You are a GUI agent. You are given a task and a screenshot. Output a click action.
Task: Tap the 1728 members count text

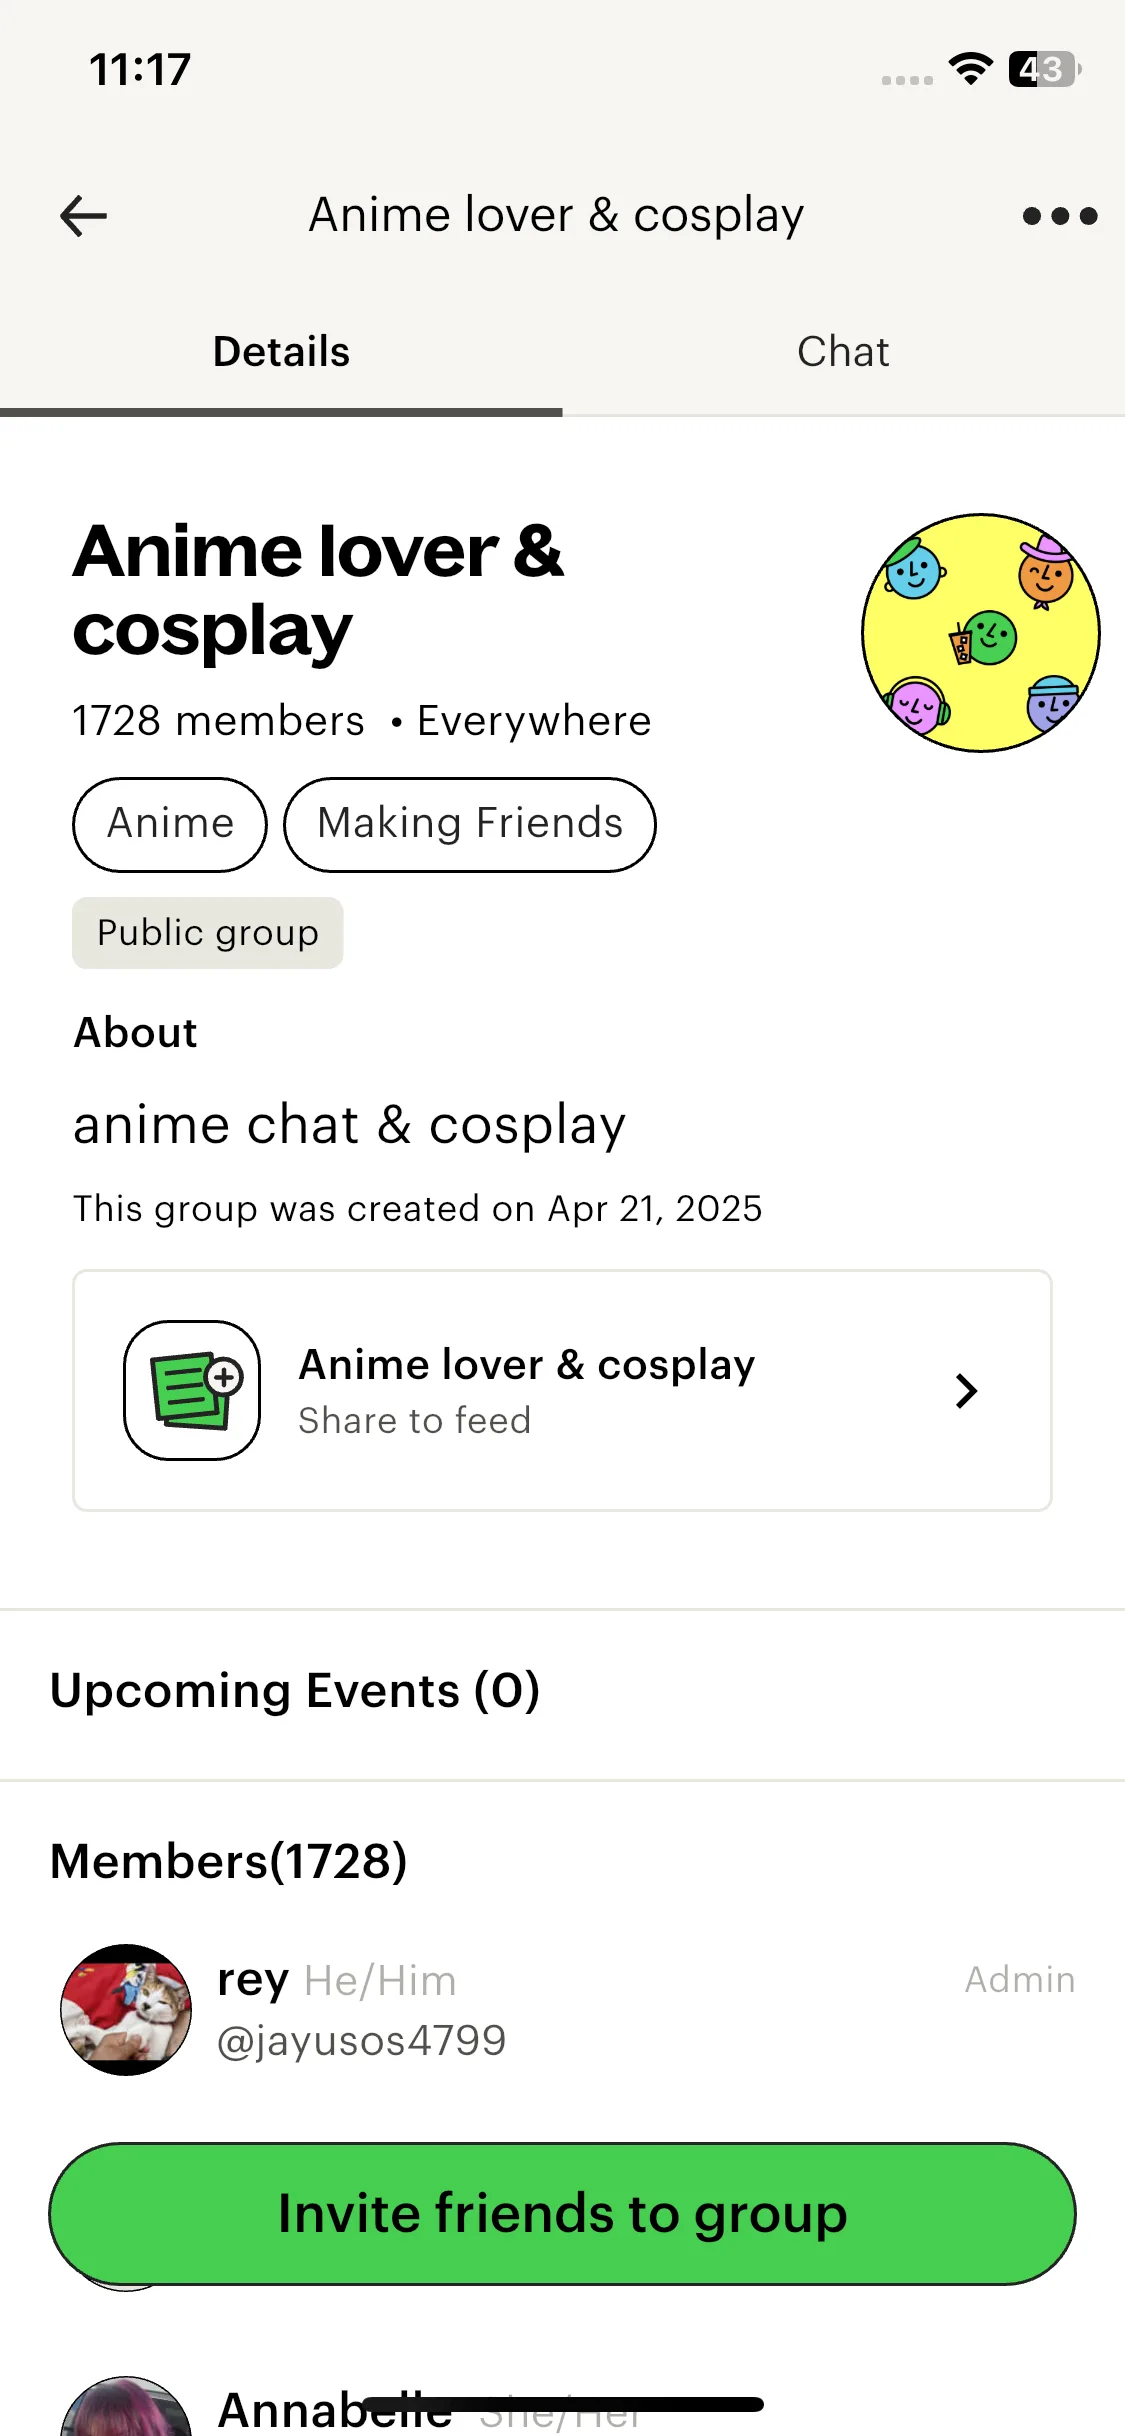click(x=219, y=721)
